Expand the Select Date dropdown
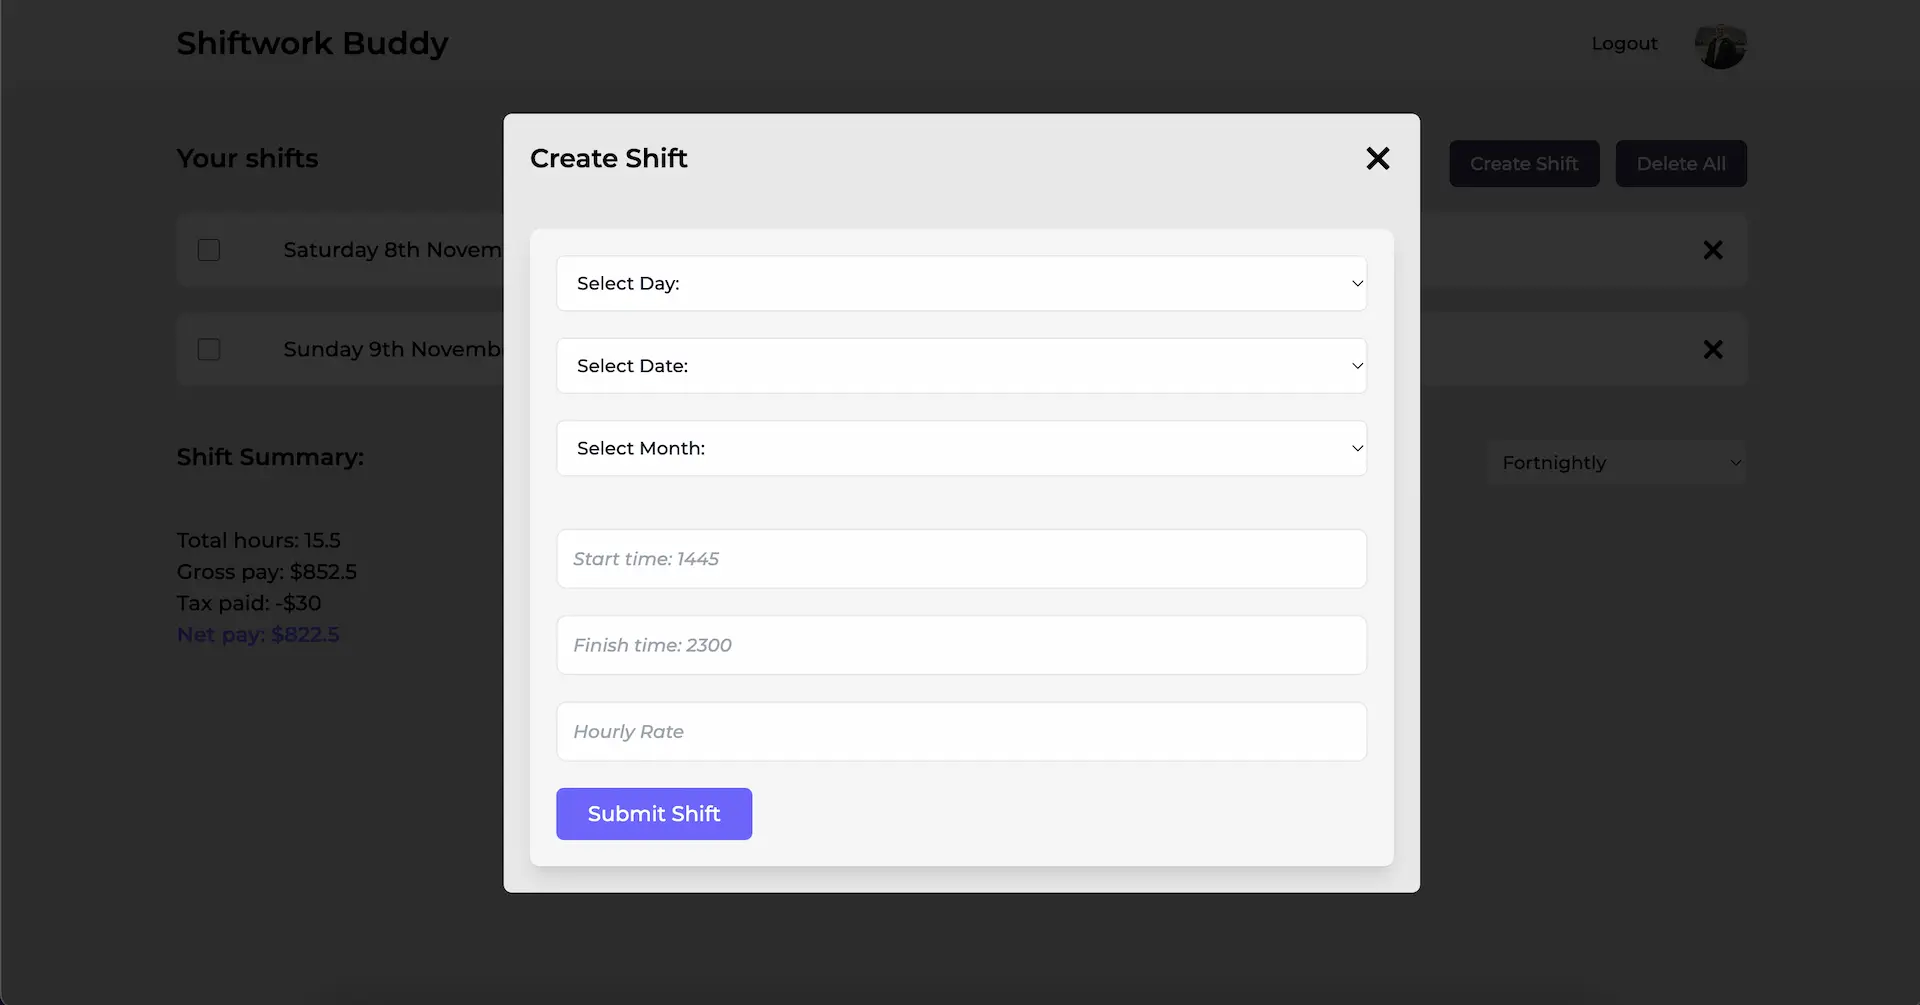 pos(961,366)
